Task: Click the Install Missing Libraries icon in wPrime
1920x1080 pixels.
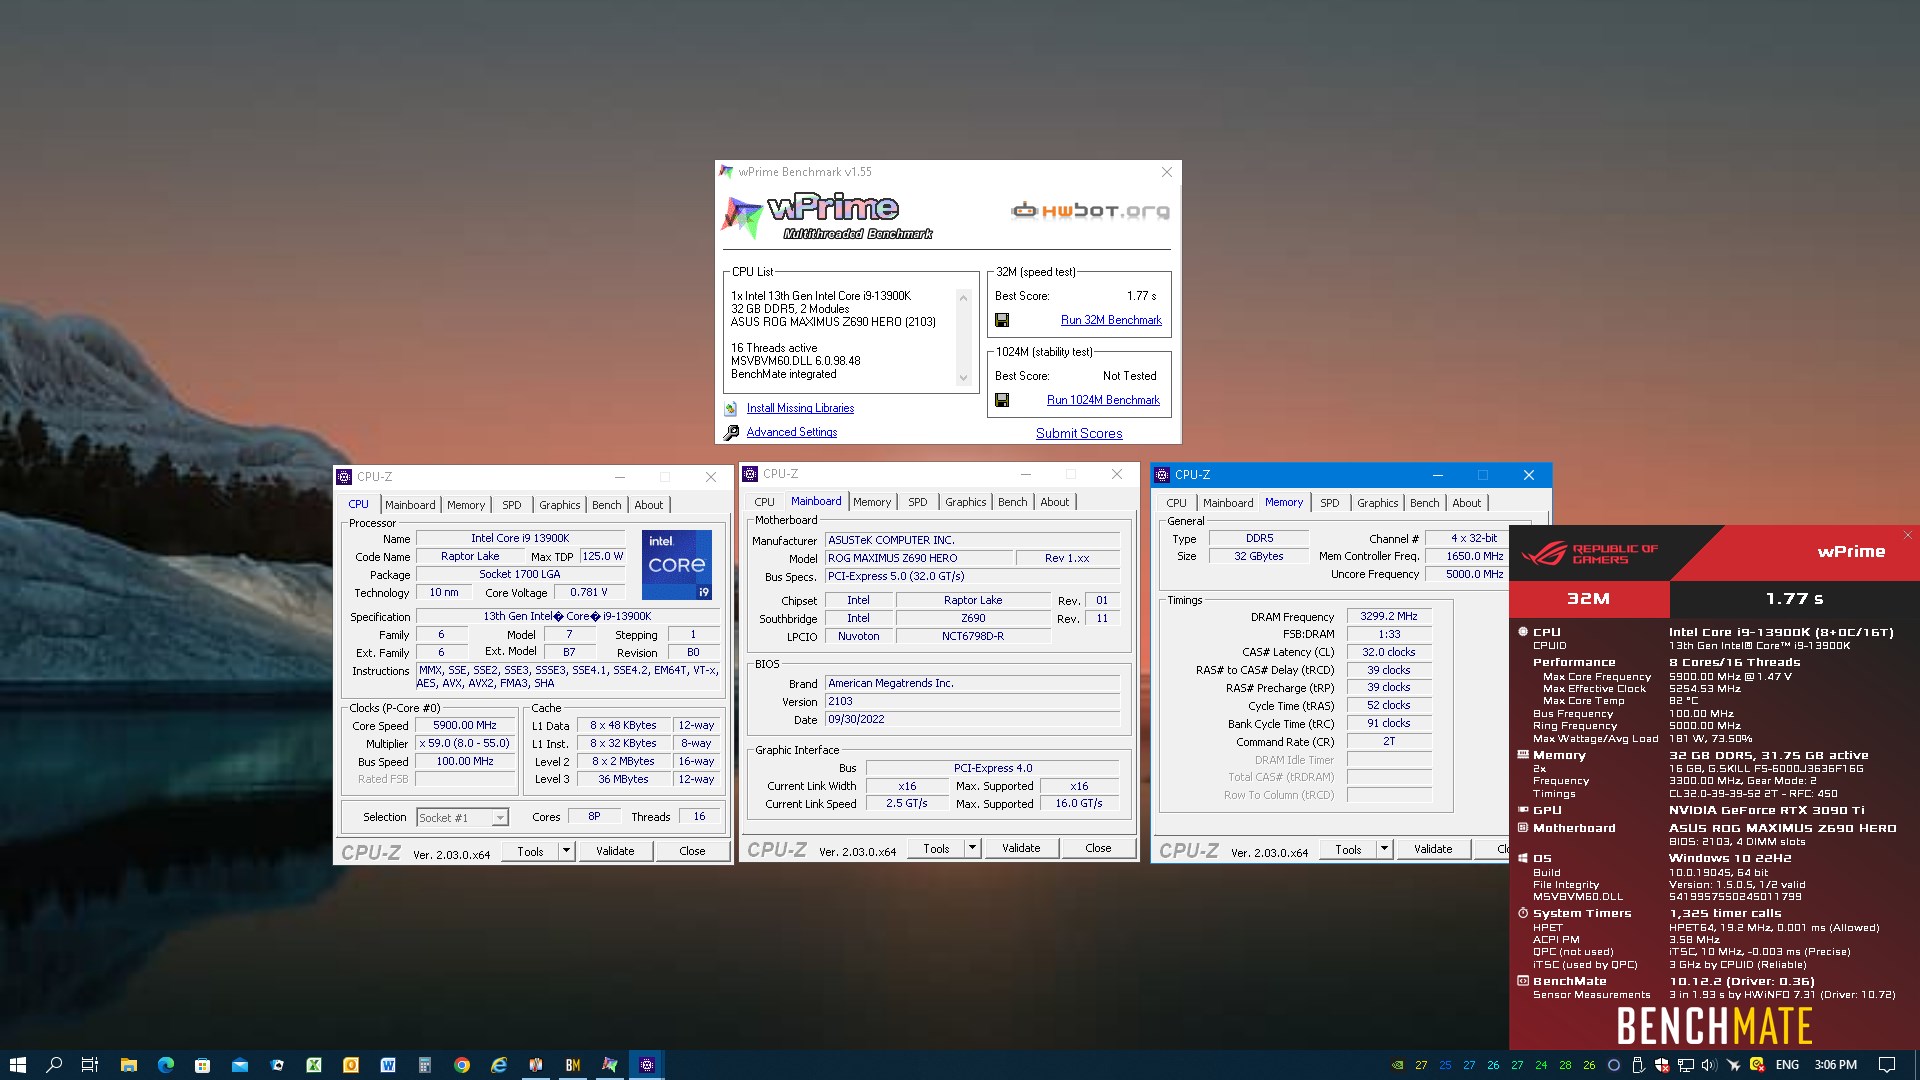Action: coord(731,408)
